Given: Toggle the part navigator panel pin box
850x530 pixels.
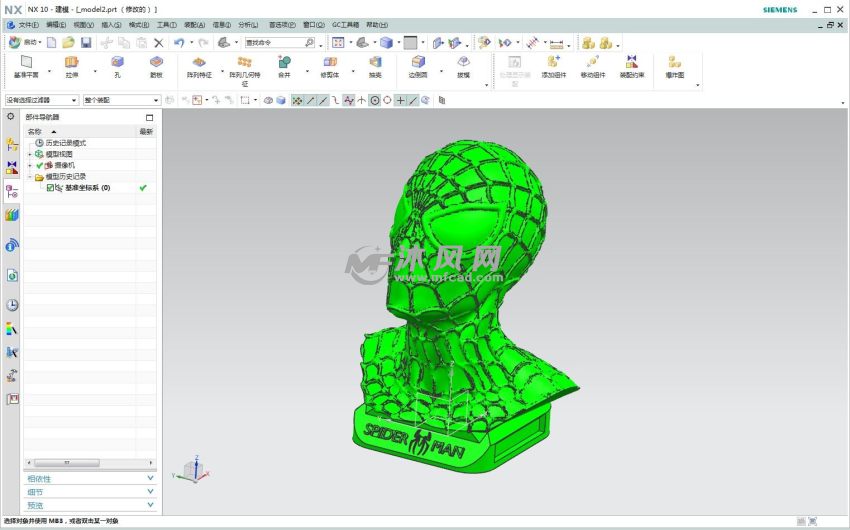Looking at the screenshot, I should (149, 118).
